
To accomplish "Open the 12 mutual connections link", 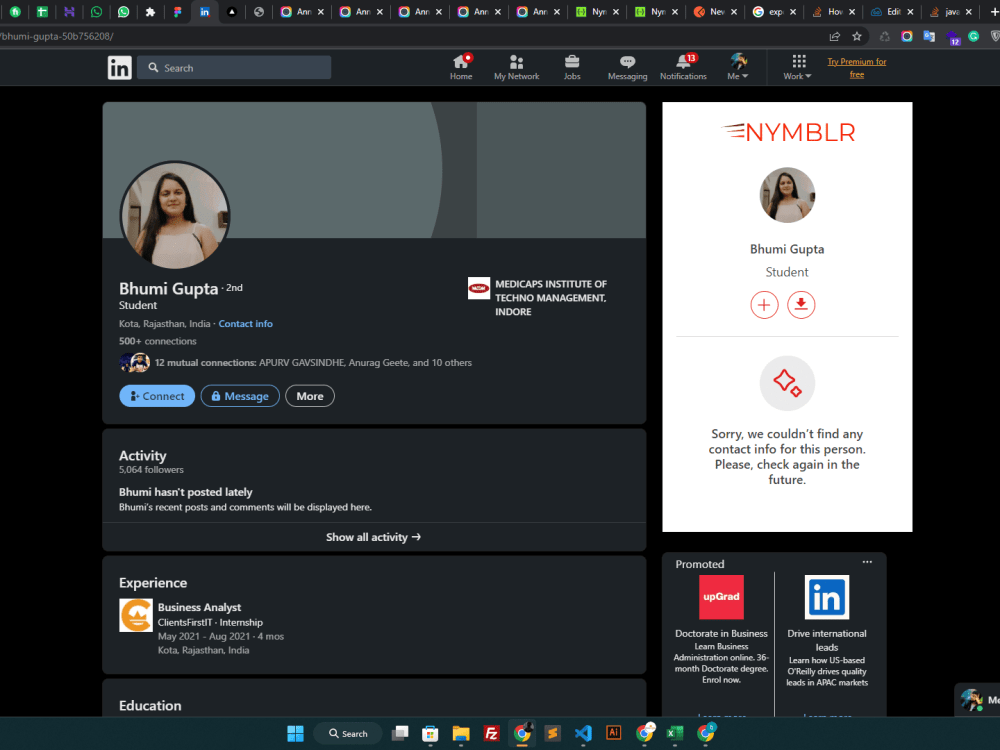I will click(x=313, y=362).
